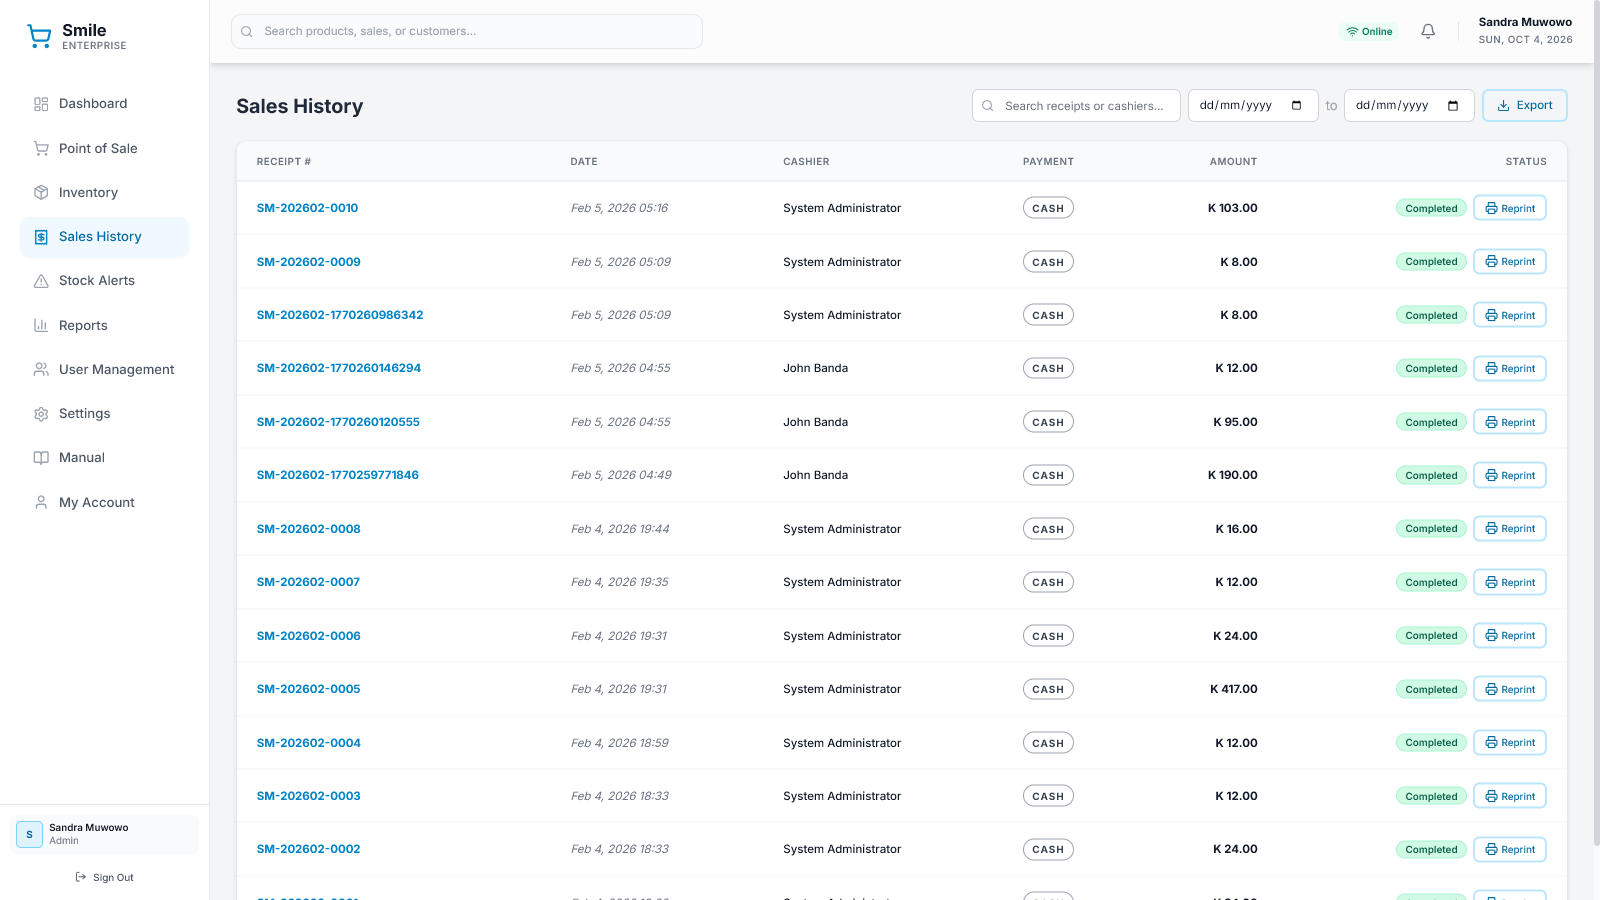The height and width of the screenshot is (900, 1600).
Task: Open the Inventory page
Action: click(x=104, y=192)
